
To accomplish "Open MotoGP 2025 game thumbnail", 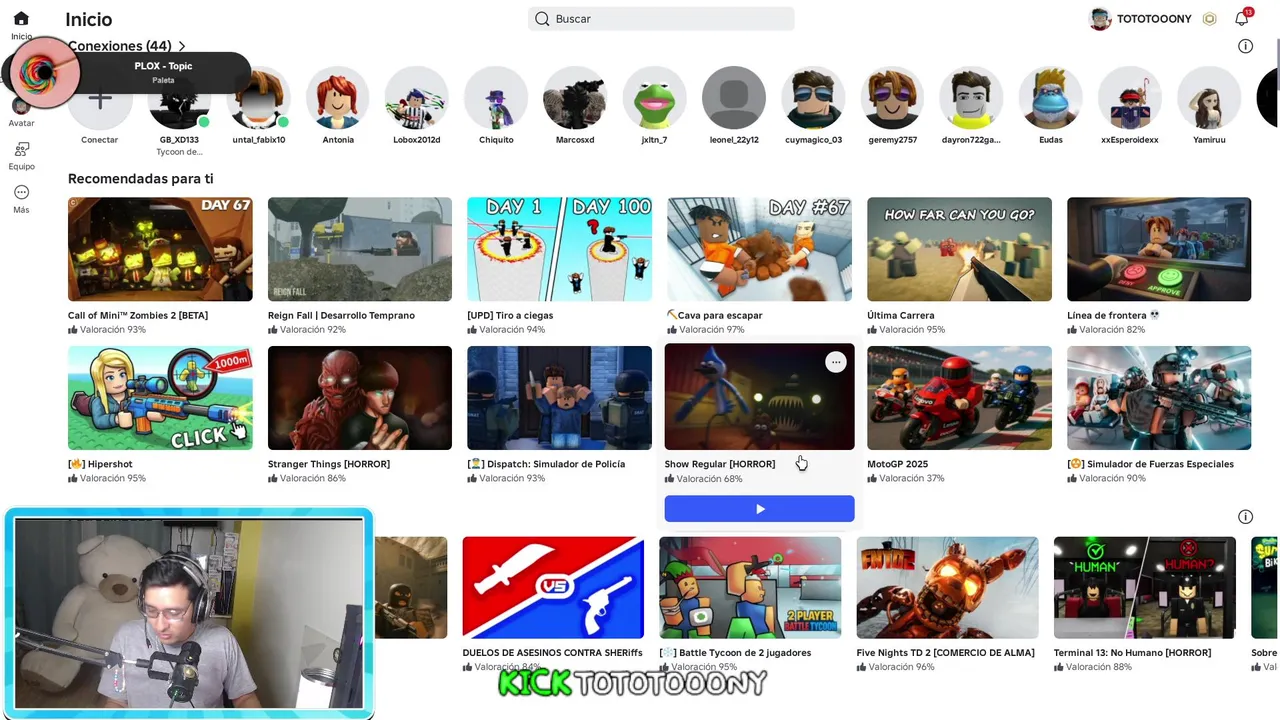I will click(959, 398).
